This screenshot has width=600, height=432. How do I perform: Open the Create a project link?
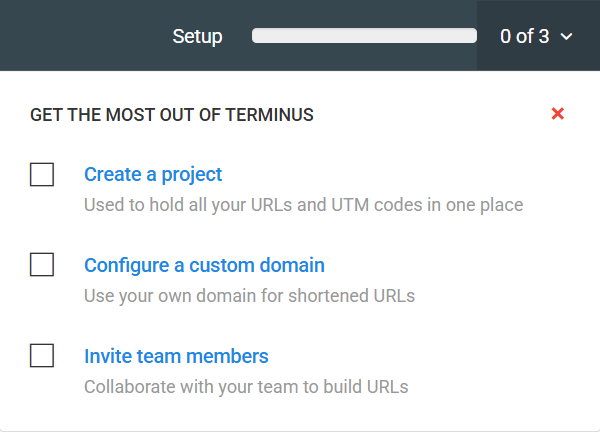(153, 174)
